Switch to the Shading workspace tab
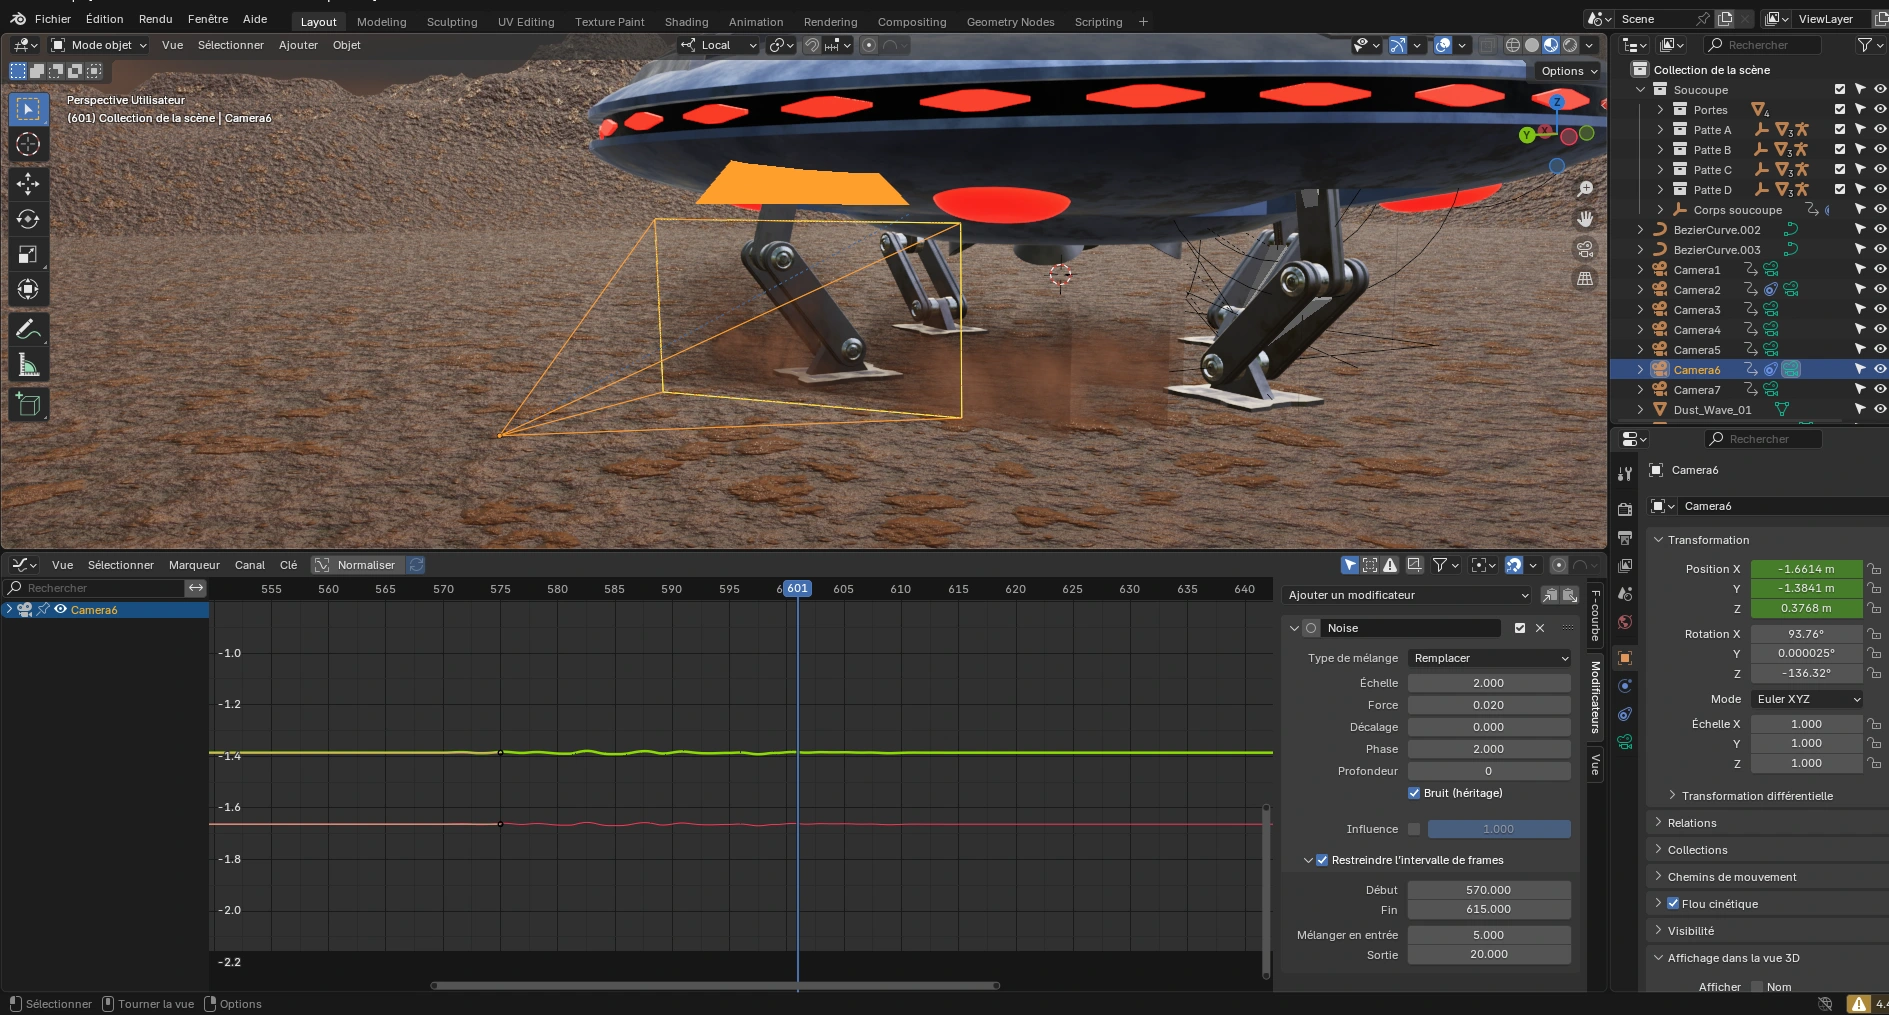Image resolution: width=1889 pixels, height=1015 pixels. point(686,22)
